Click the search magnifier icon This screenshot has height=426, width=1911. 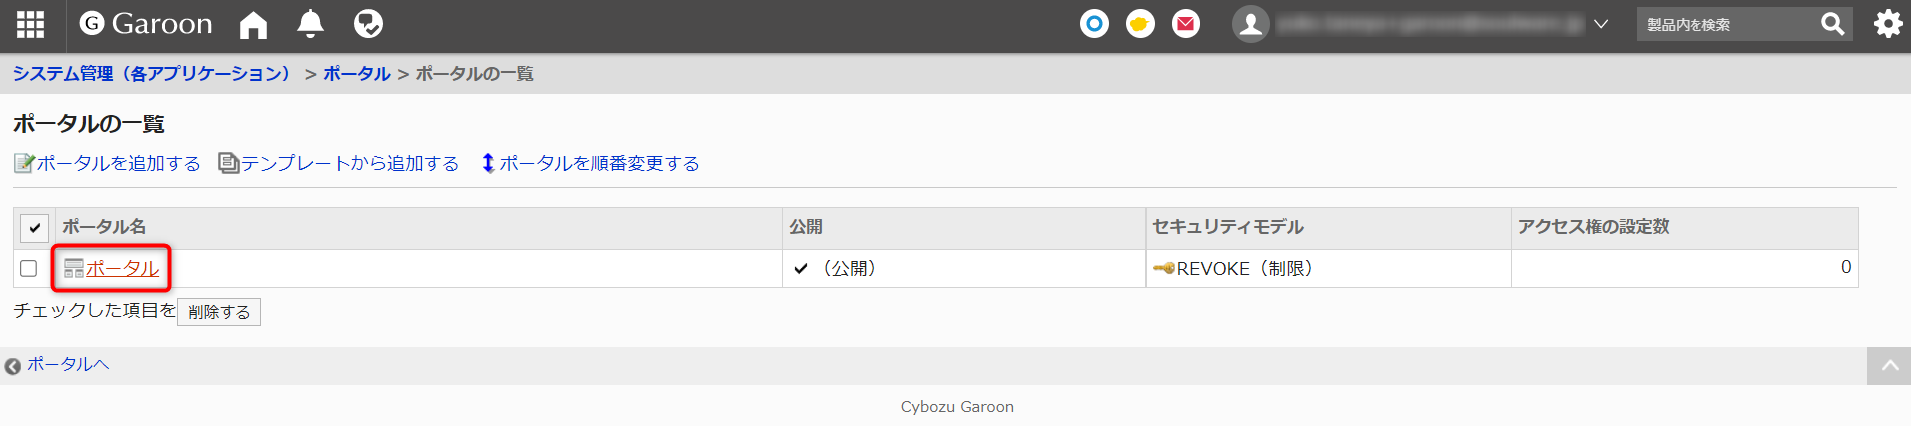(x=1833, y=24)
